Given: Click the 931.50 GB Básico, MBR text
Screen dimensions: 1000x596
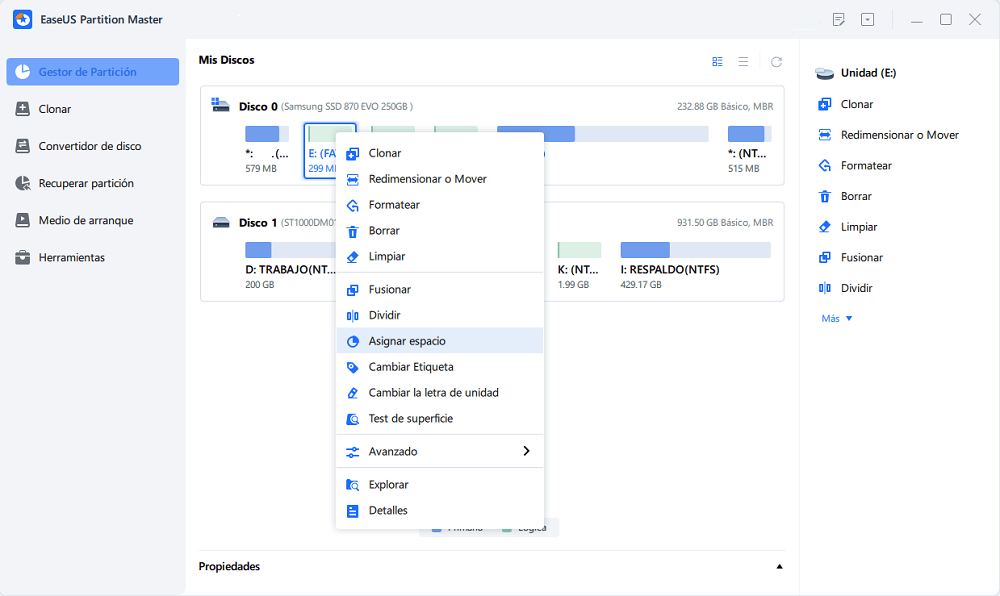Looking at the screenshot, I should click(x=725, y=222).
